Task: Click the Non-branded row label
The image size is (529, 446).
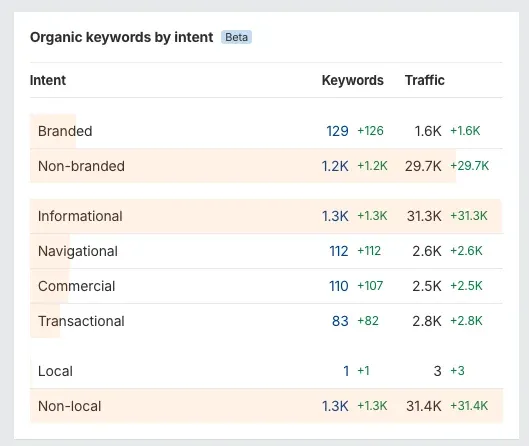Action: pyautogui.click(x=81, y=166)
